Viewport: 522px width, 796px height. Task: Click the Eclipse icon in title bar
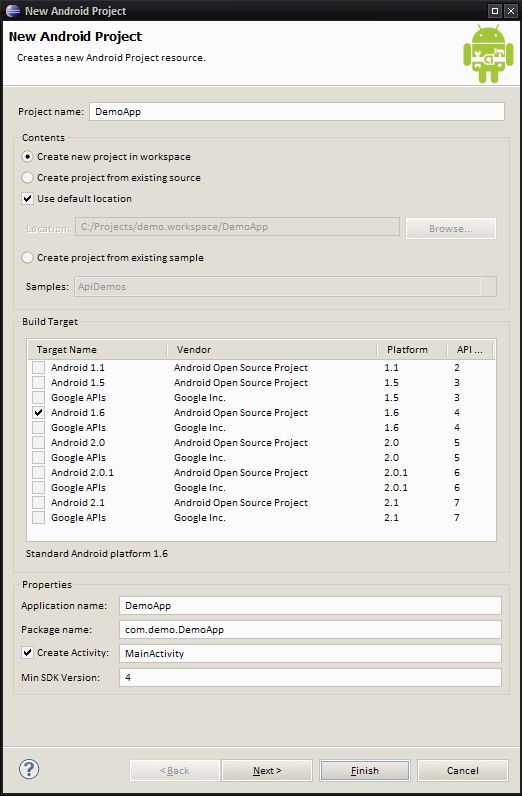pos(12,11)
